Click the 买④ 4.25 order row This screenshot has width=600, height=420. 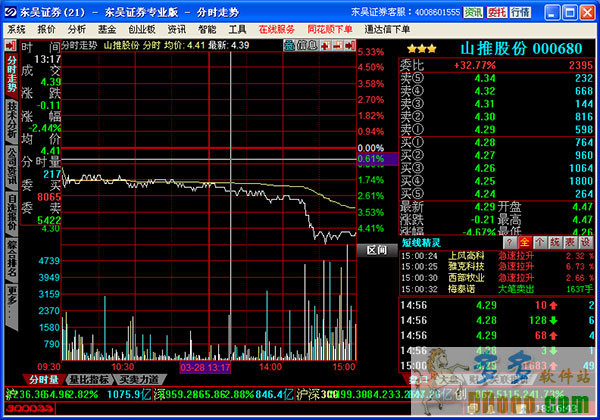497,181
